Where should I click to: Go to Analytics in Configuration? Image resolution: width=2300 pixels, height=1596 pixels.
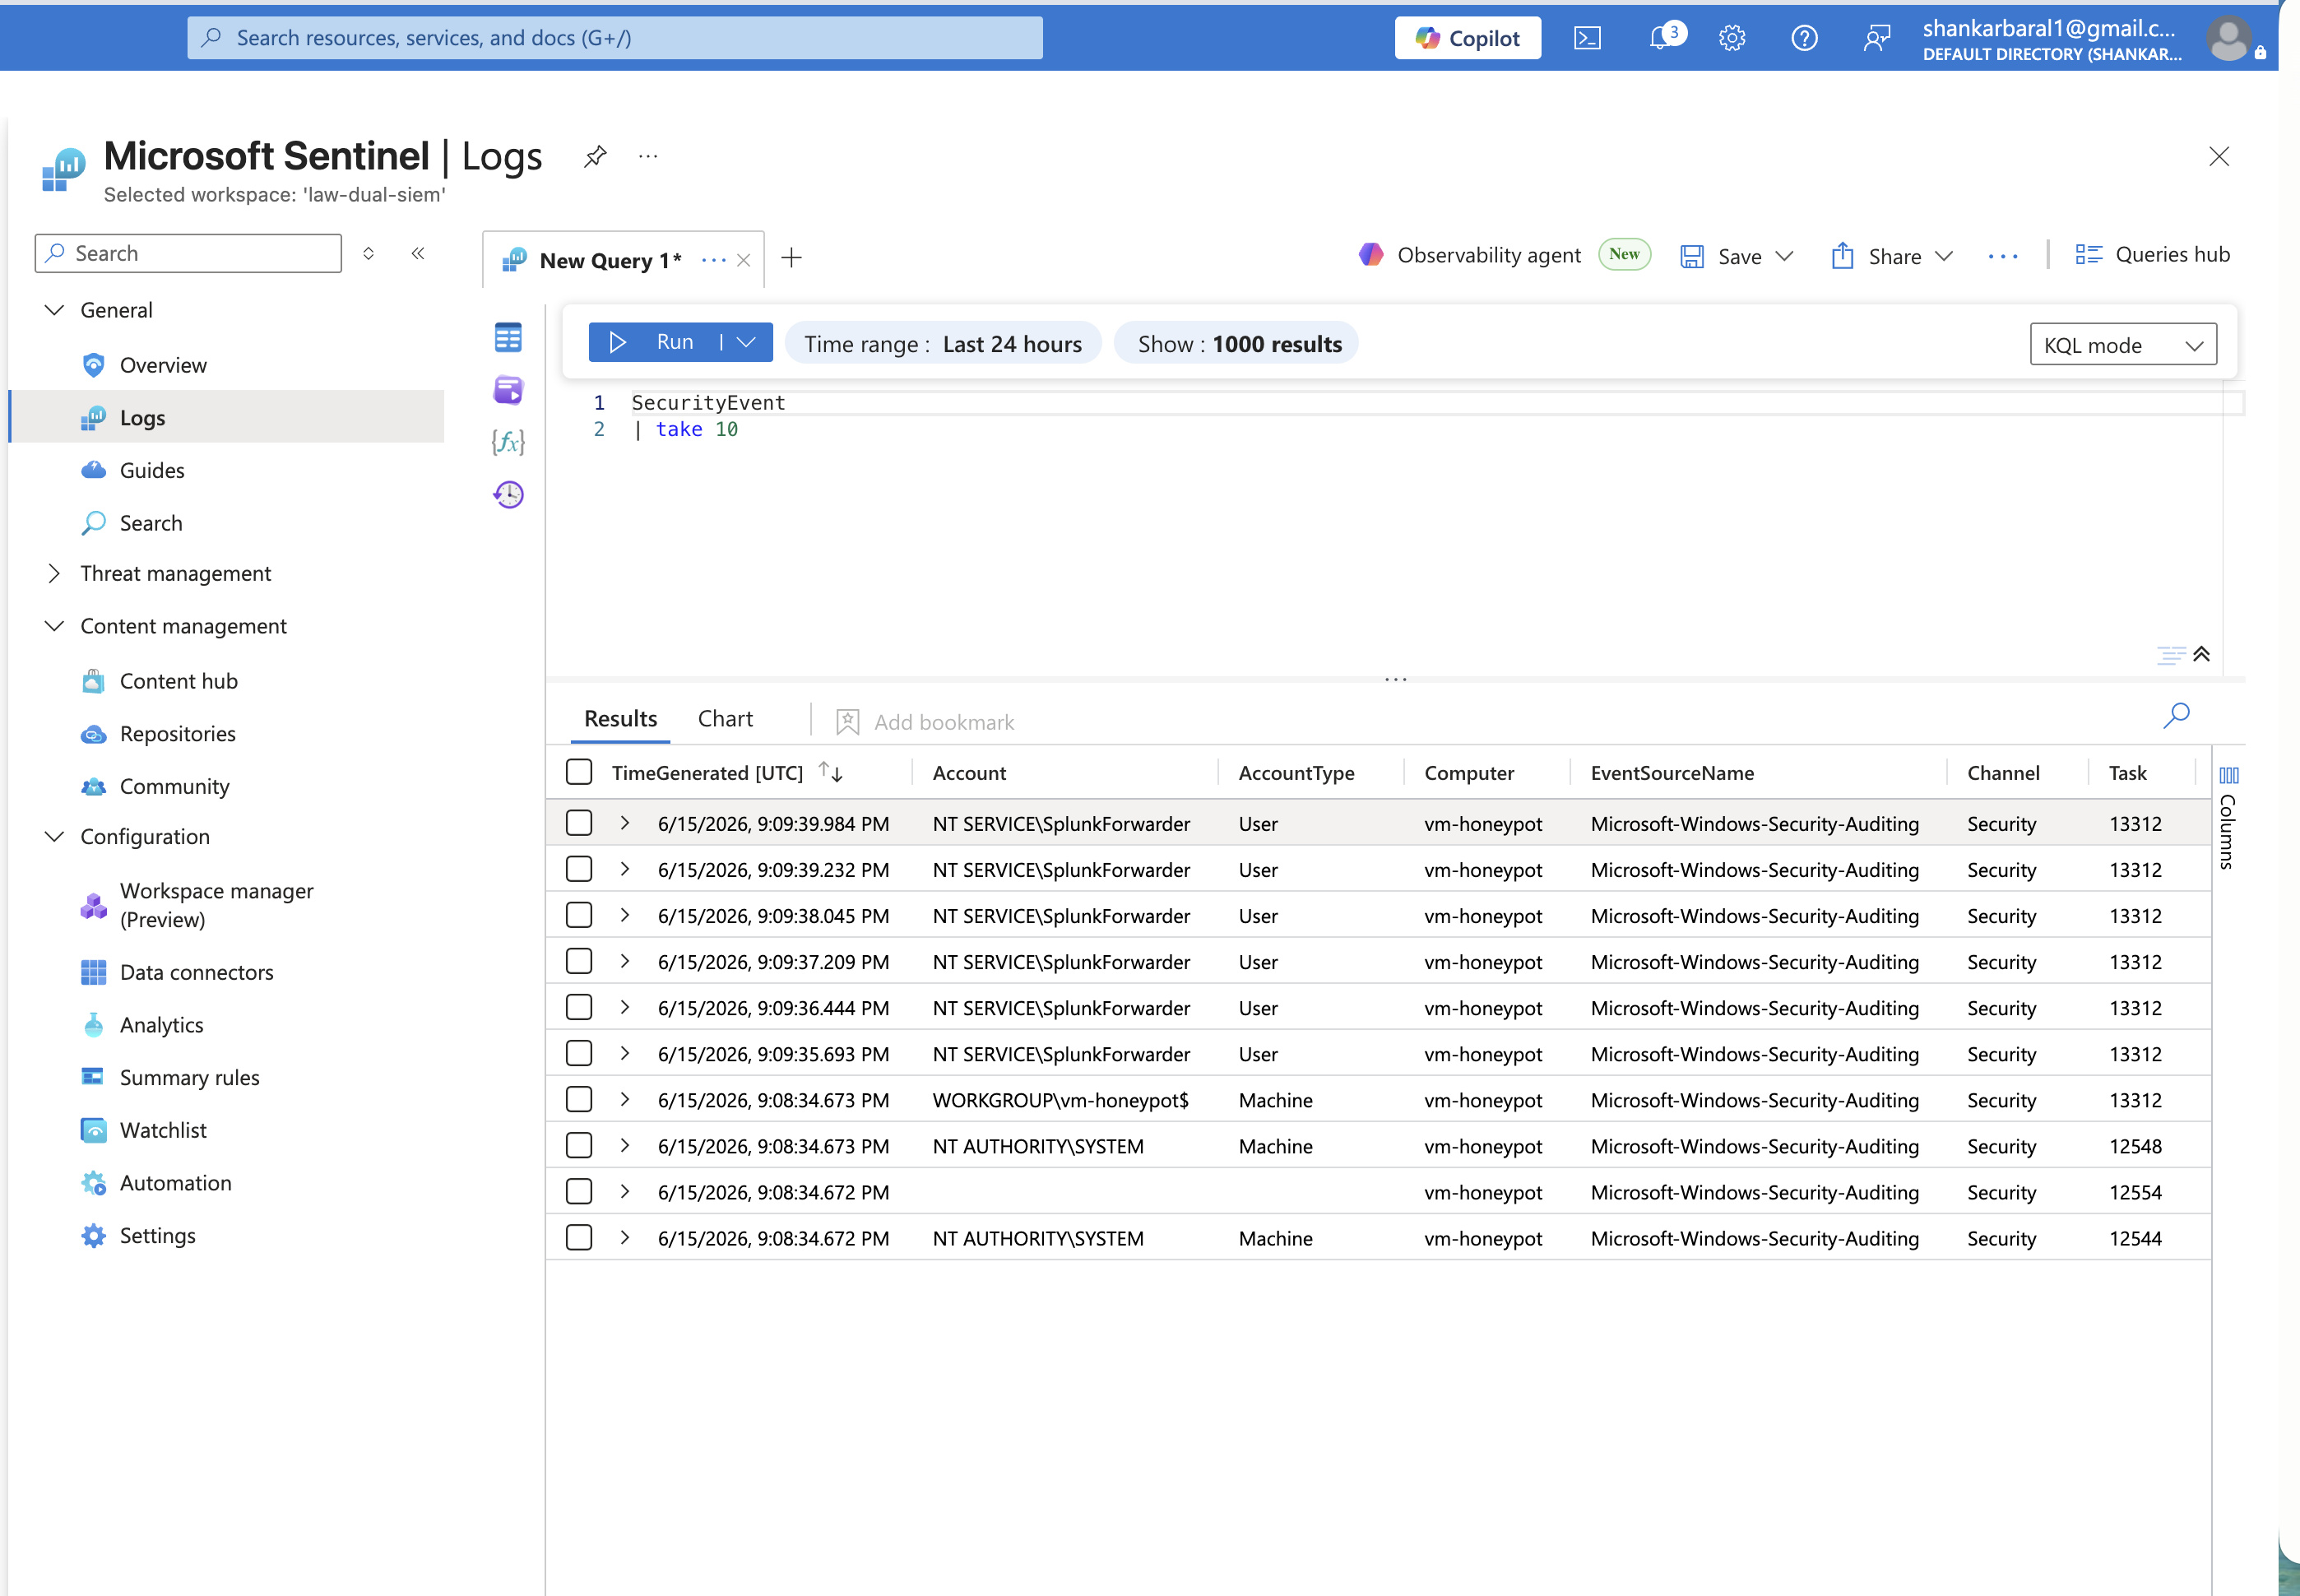tap(161, 1025)
